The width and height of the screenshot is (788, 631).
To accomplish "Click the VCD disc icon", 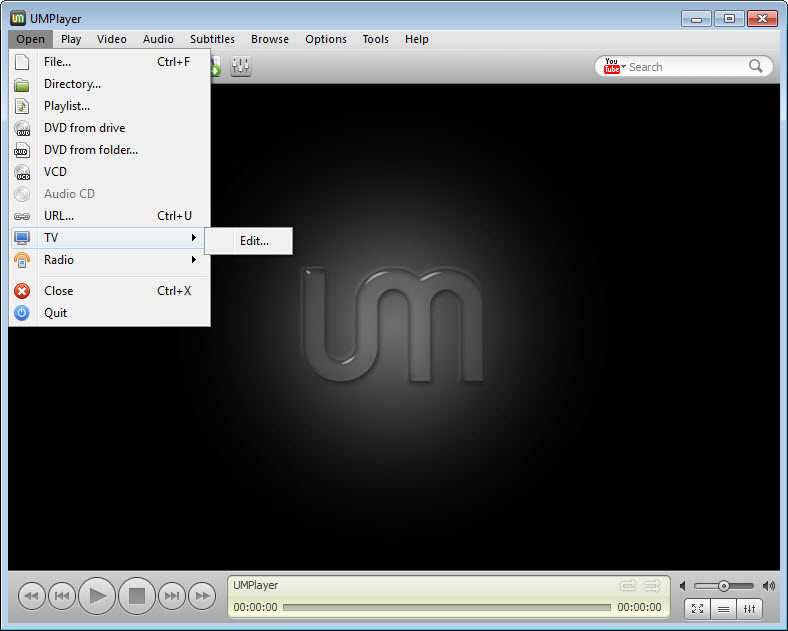I will click(22, 172).
